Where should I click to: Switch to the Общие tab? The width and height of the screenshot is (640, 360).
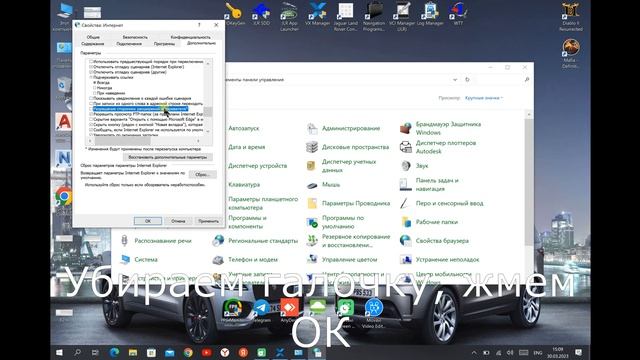93,37
